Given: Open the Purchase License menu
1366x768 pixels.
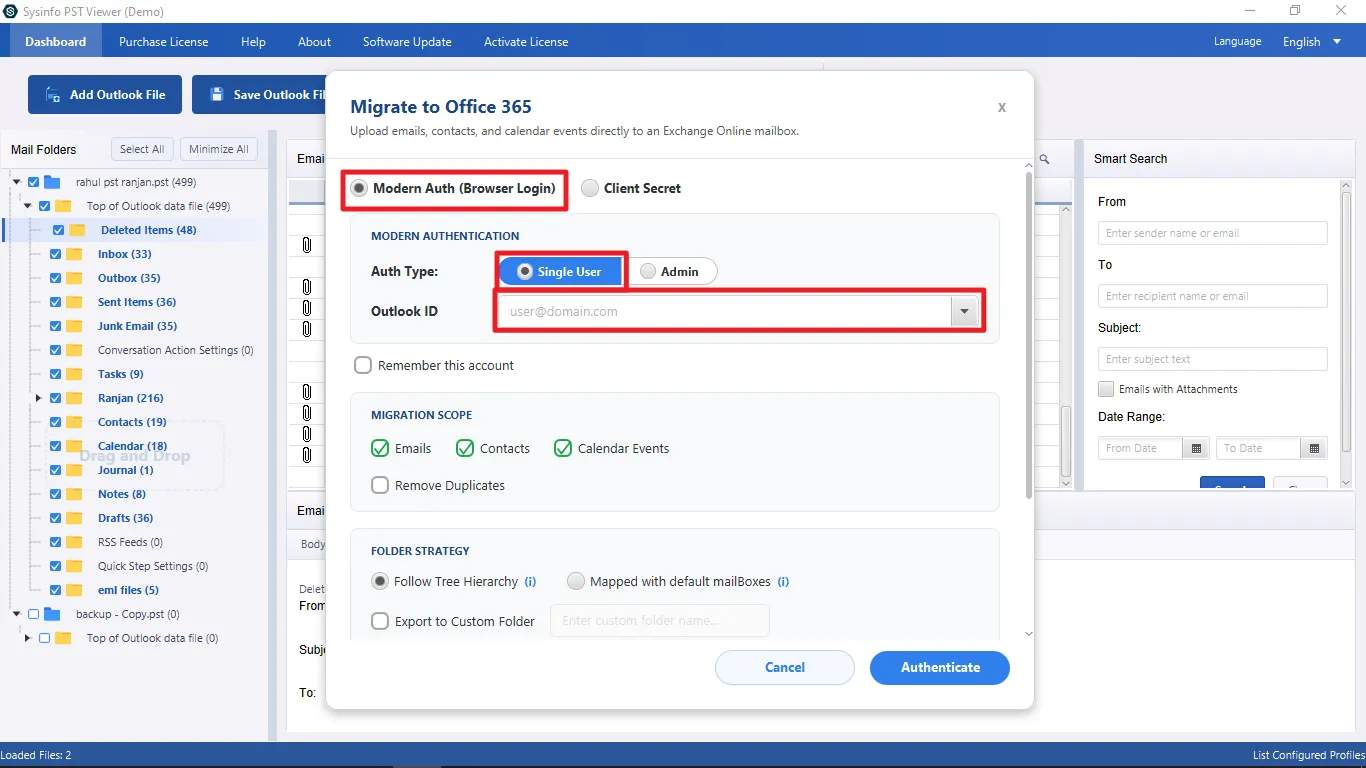Looking at the screenshot, I should [x=164, y=42].
